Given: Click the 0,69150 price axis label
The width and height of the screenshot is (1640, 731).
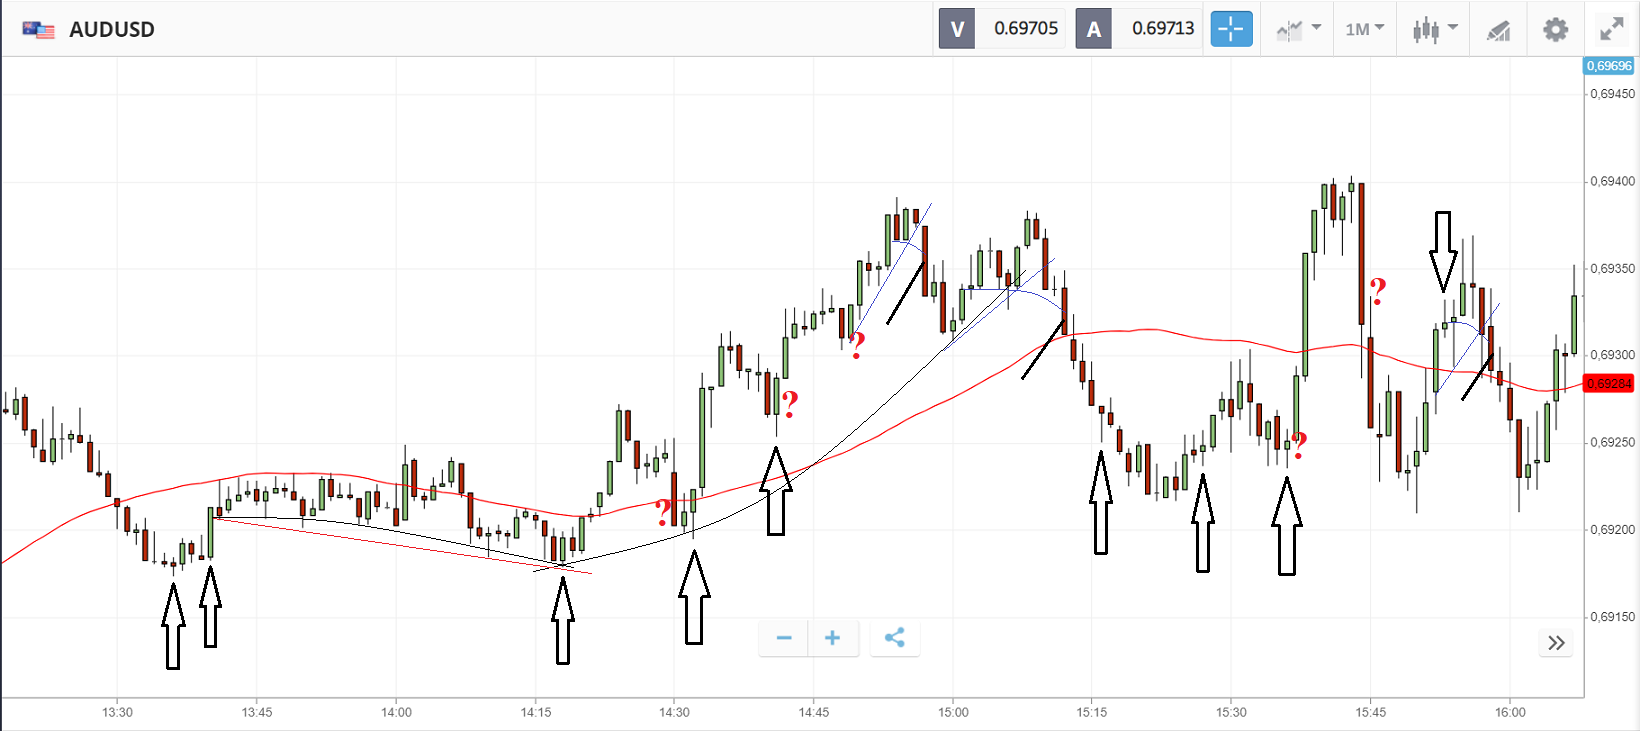Looking at the screenshot, I should 1612,617.
